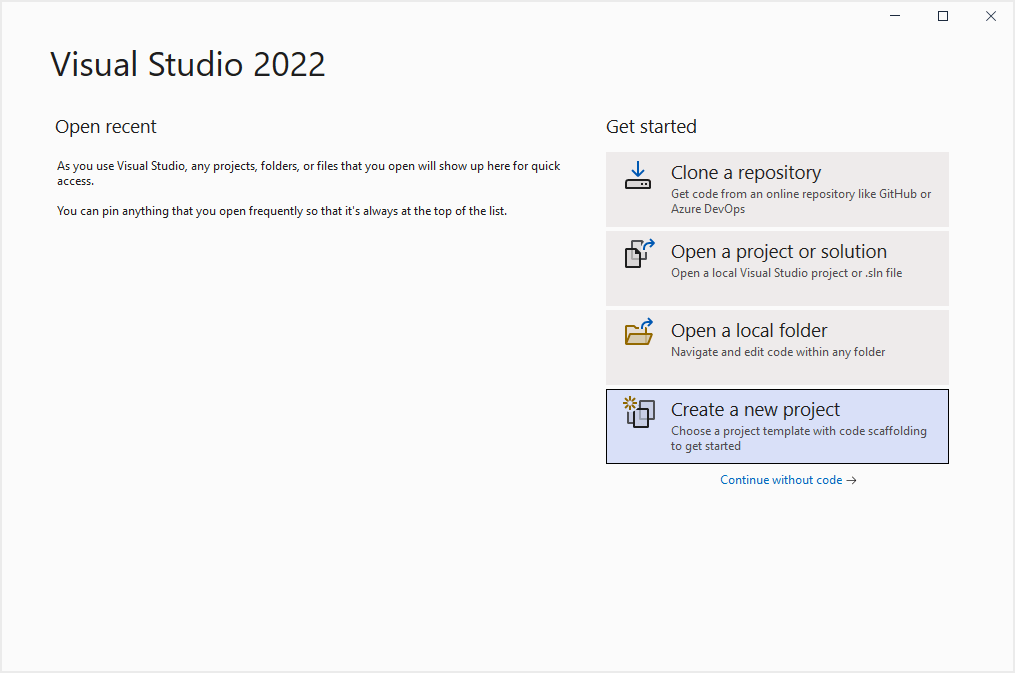Viewport: 1015px width, 673px height.
Task: Start with the Create a new project title
Action: 755,410
